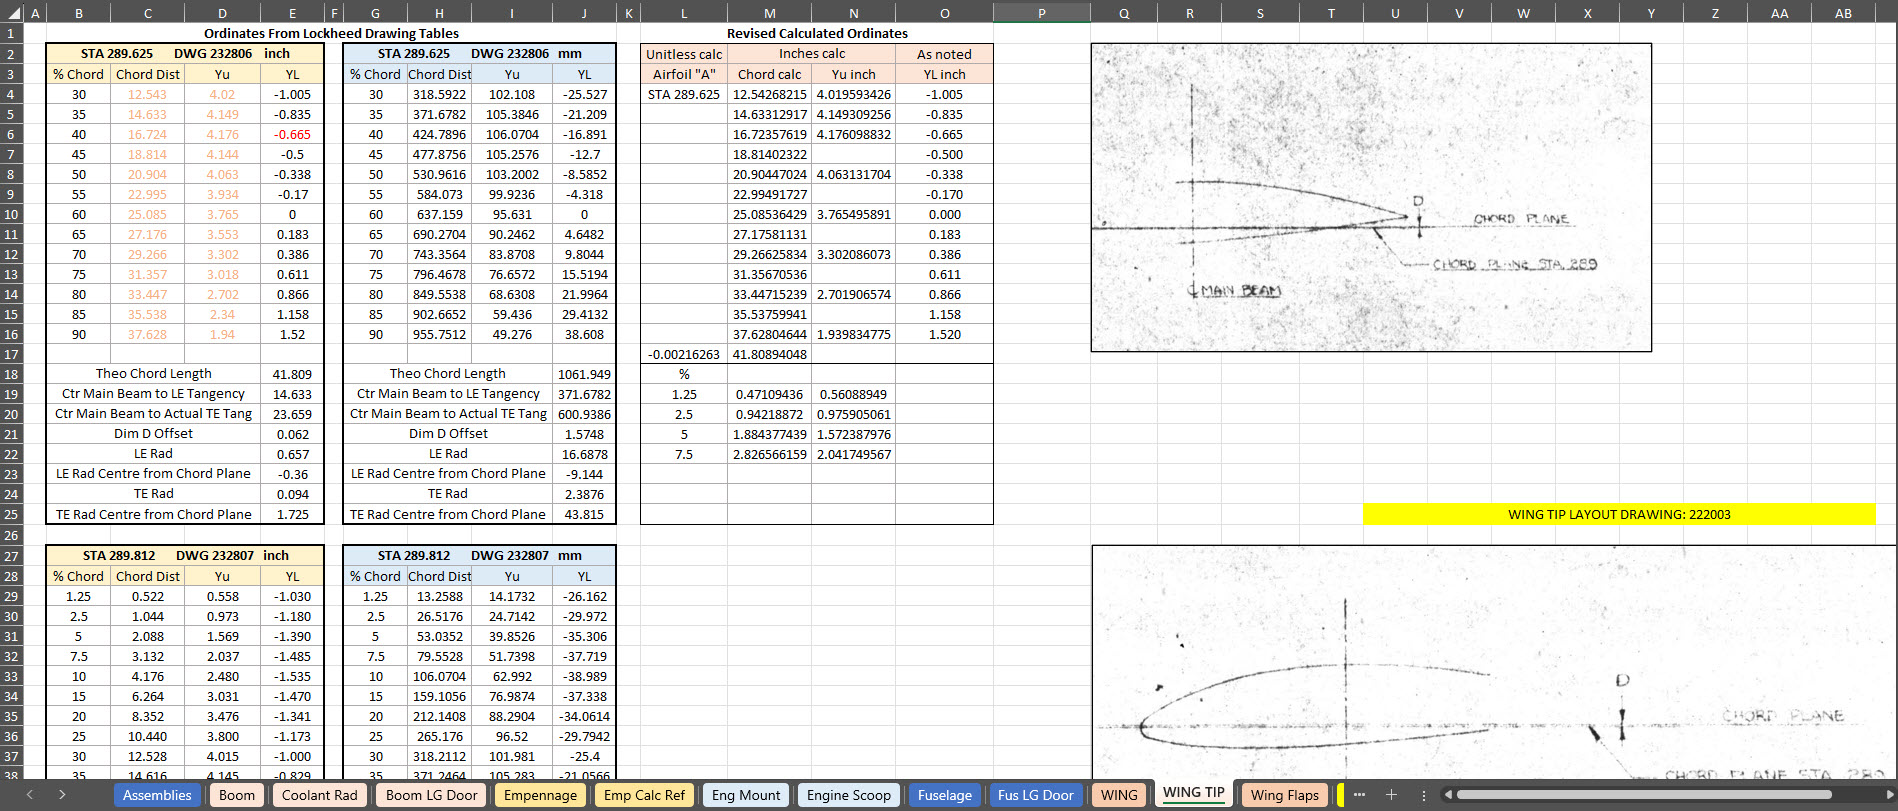Select row 17 header
Viewport: 1898px width, 811px height.
(11, 354)
